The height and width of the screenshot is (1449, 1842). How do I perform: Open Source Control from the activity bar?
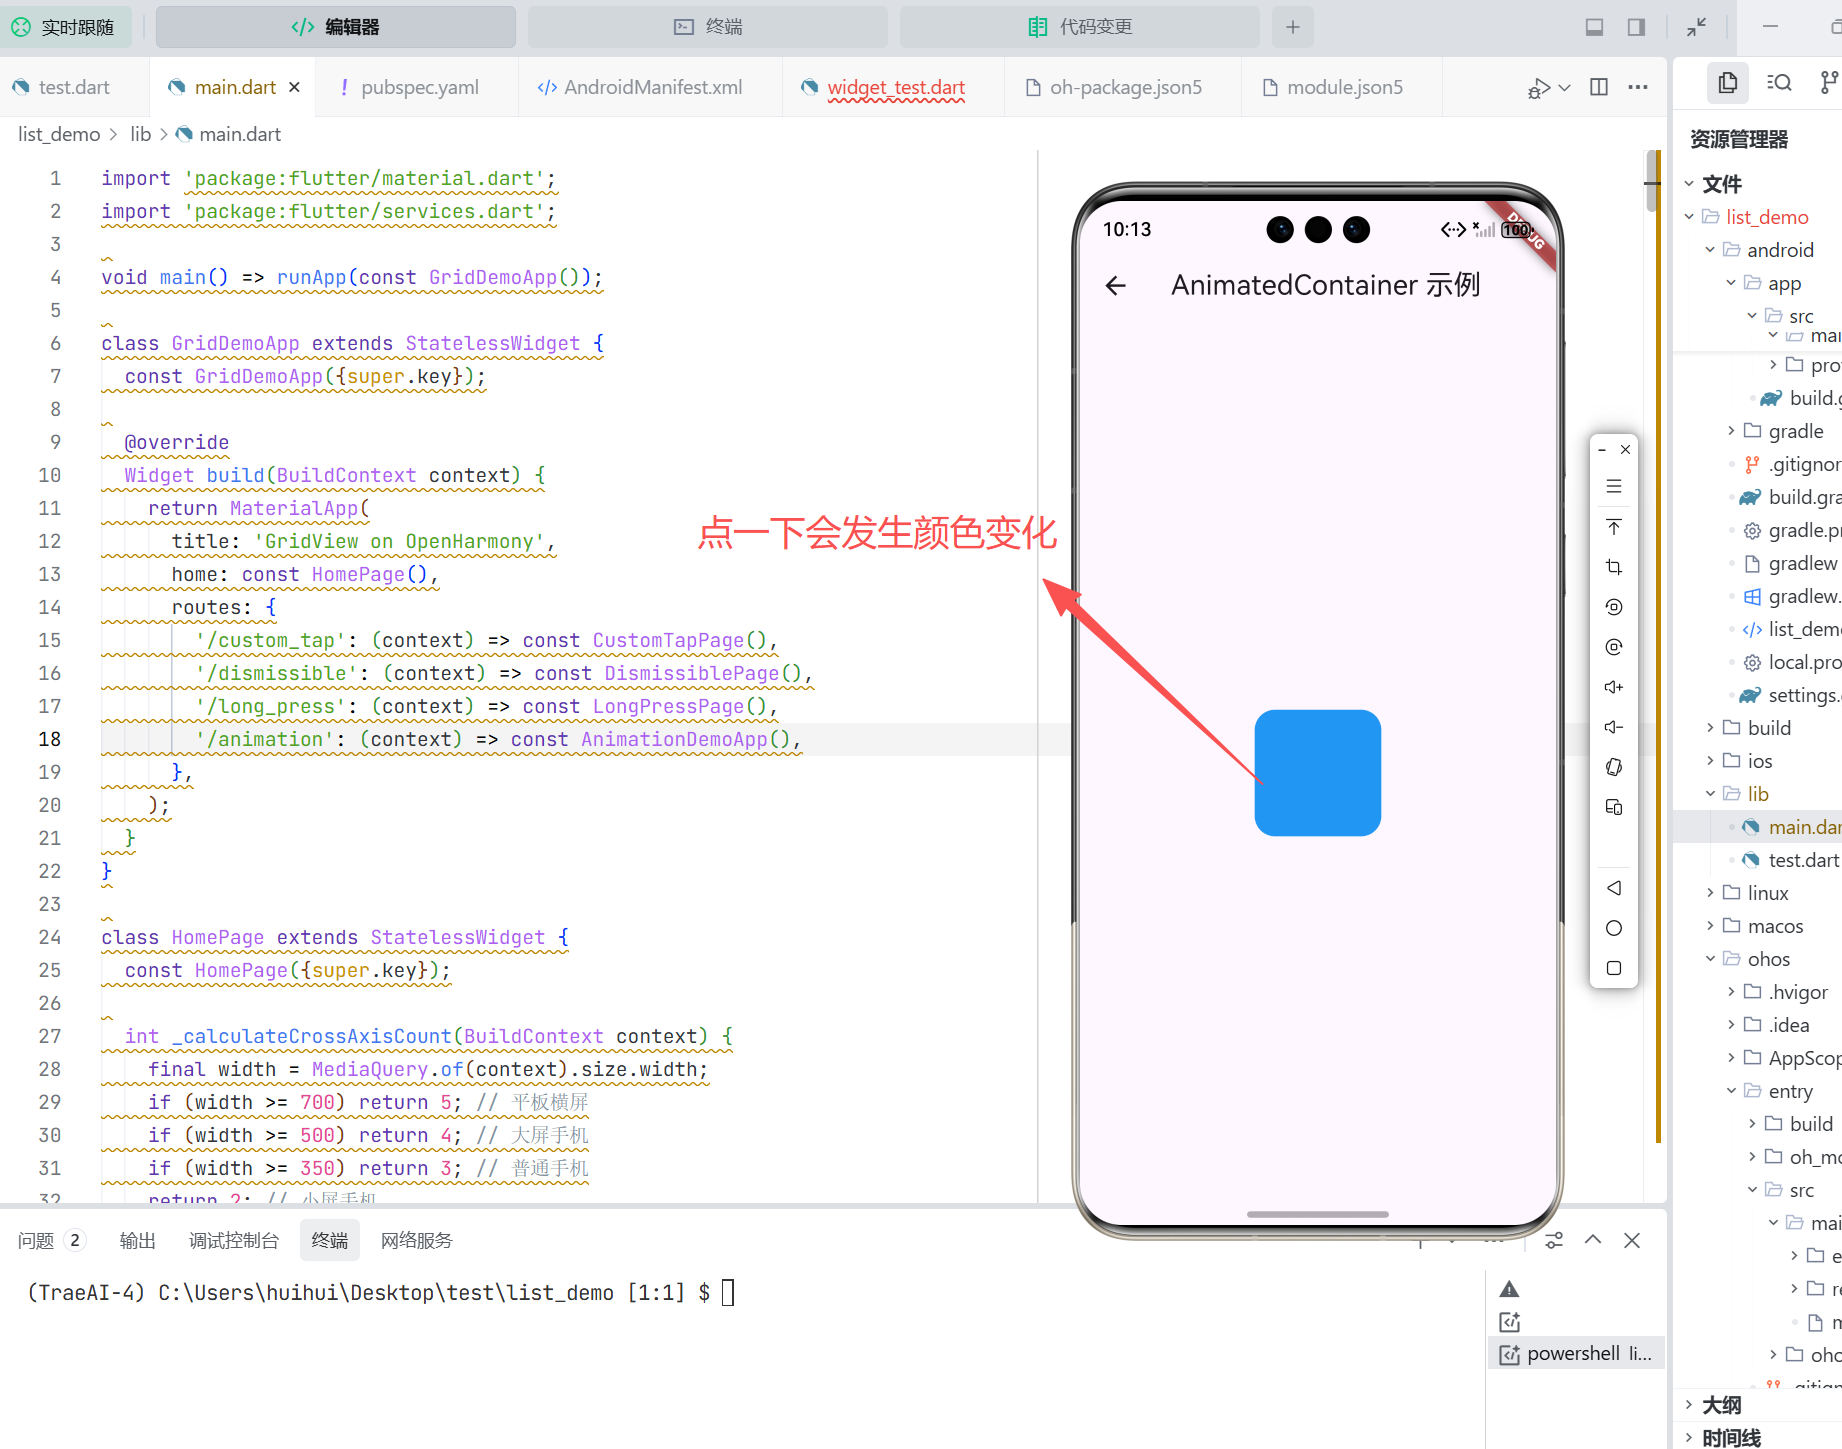(1830, 83)
